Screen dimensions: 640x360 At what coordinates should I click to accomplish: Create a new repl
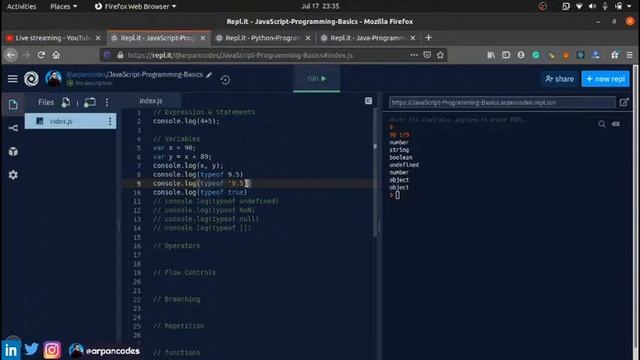605,79
